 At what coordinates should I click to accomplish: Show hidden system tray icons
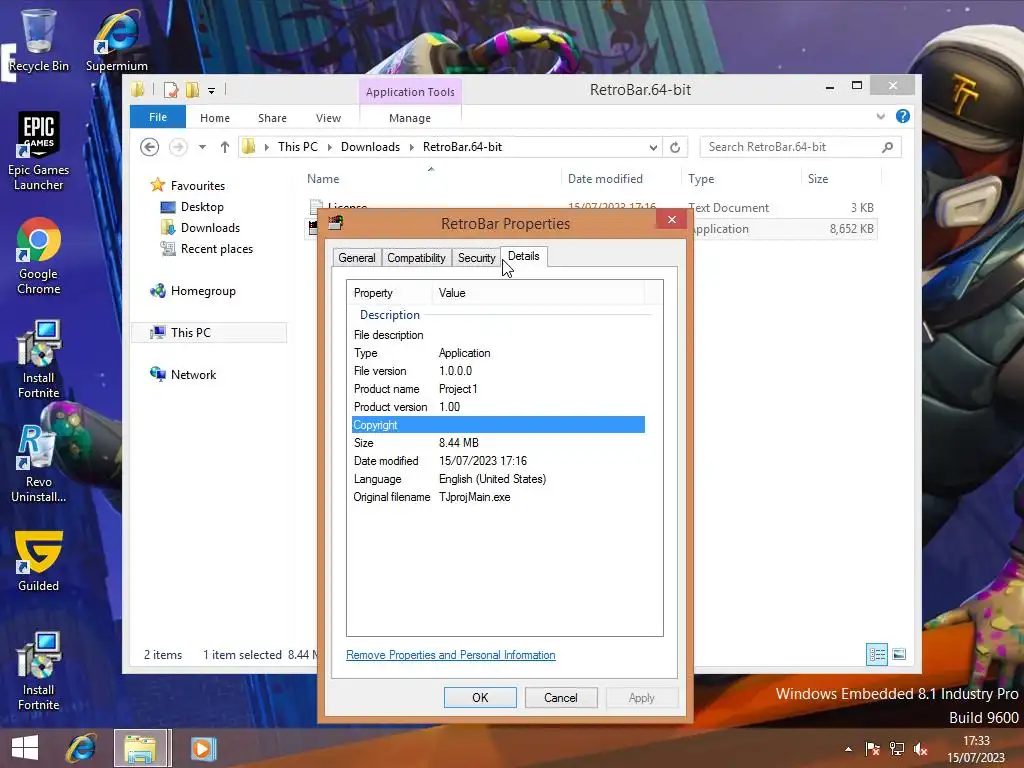pyautogui.click(x=848, y=749)
